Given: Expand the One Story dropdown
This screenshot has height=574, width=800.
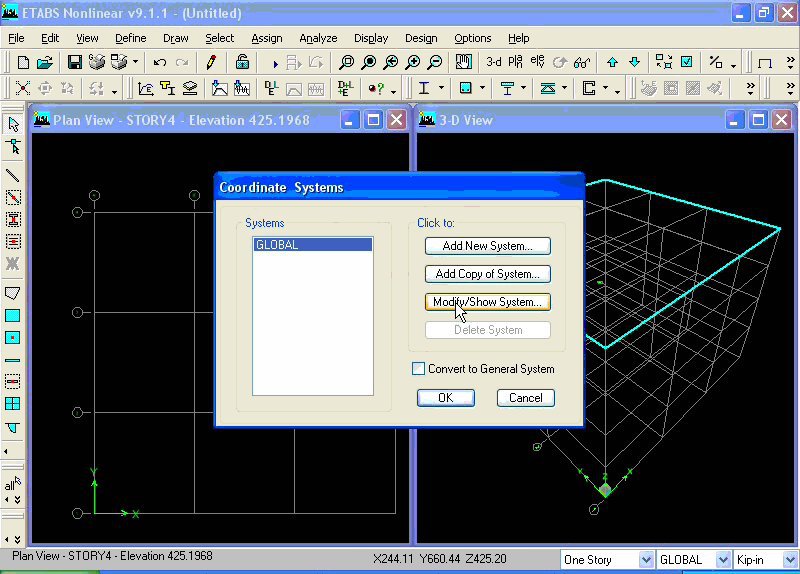Looking at the screenshot, I should [x=645, y=560].
